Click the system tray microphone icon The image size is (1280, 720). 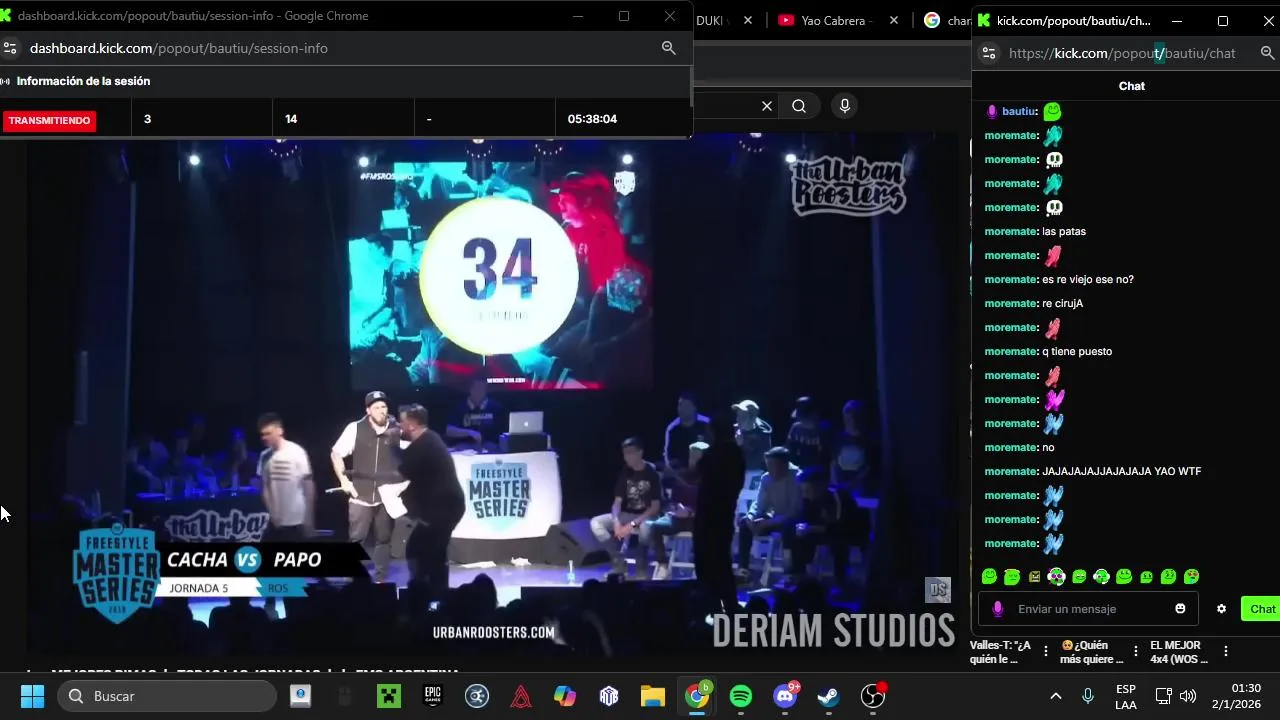1088,696
